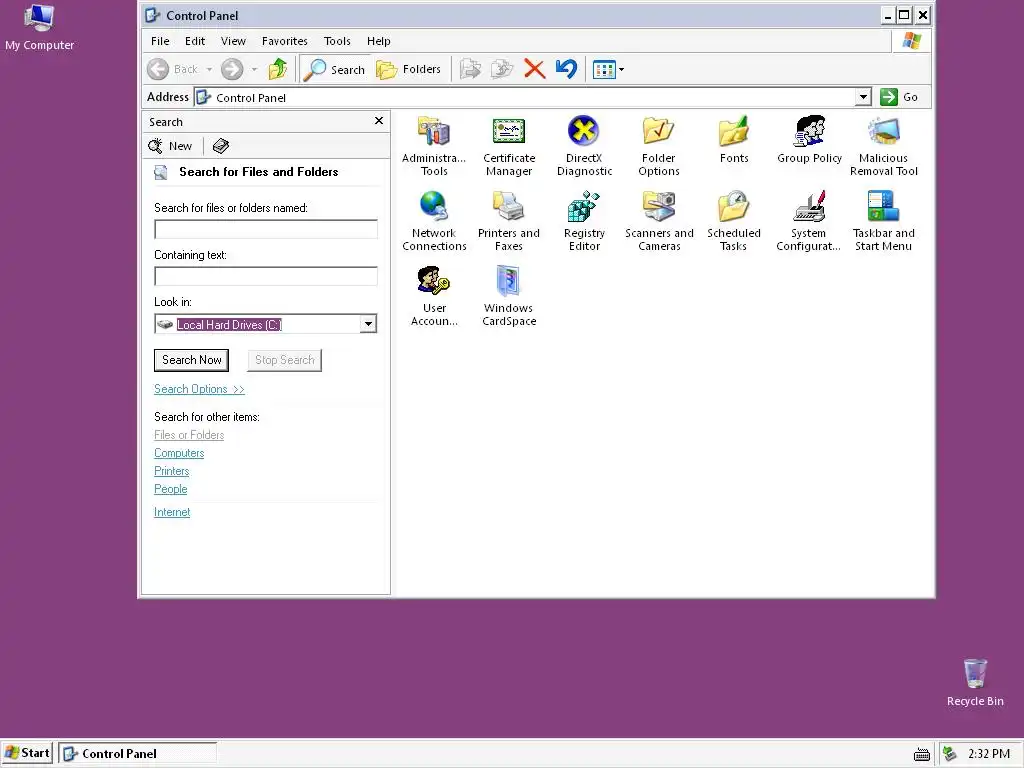
Task: Click the Containing text field
Action: (x=266, y=276)
